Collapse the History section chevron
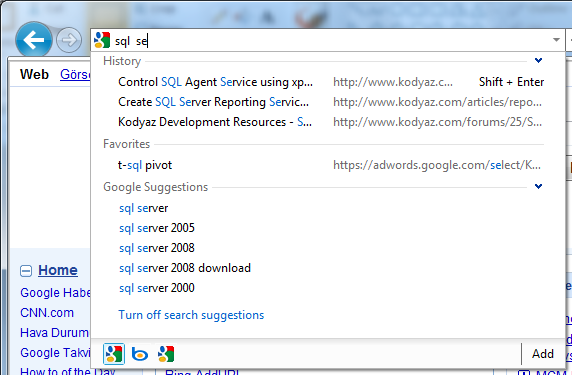Image resolution: width=572 pixels, height=375 pixels. coord(538,61)
